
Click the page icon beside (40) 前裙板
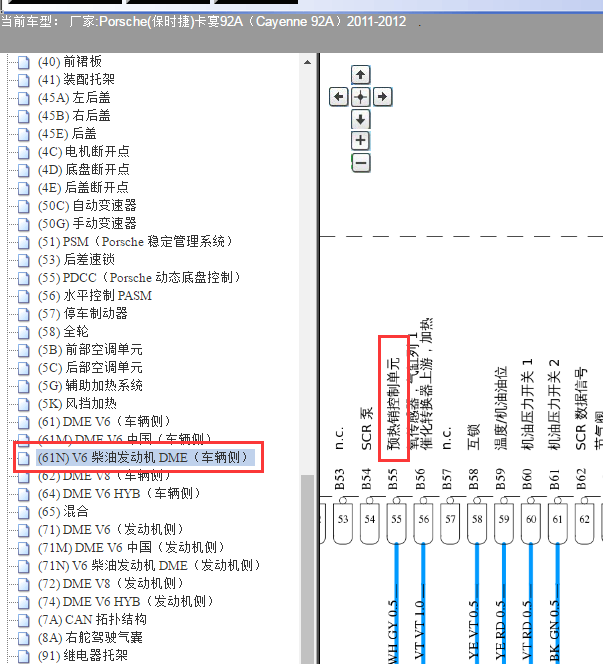(24, 62)
